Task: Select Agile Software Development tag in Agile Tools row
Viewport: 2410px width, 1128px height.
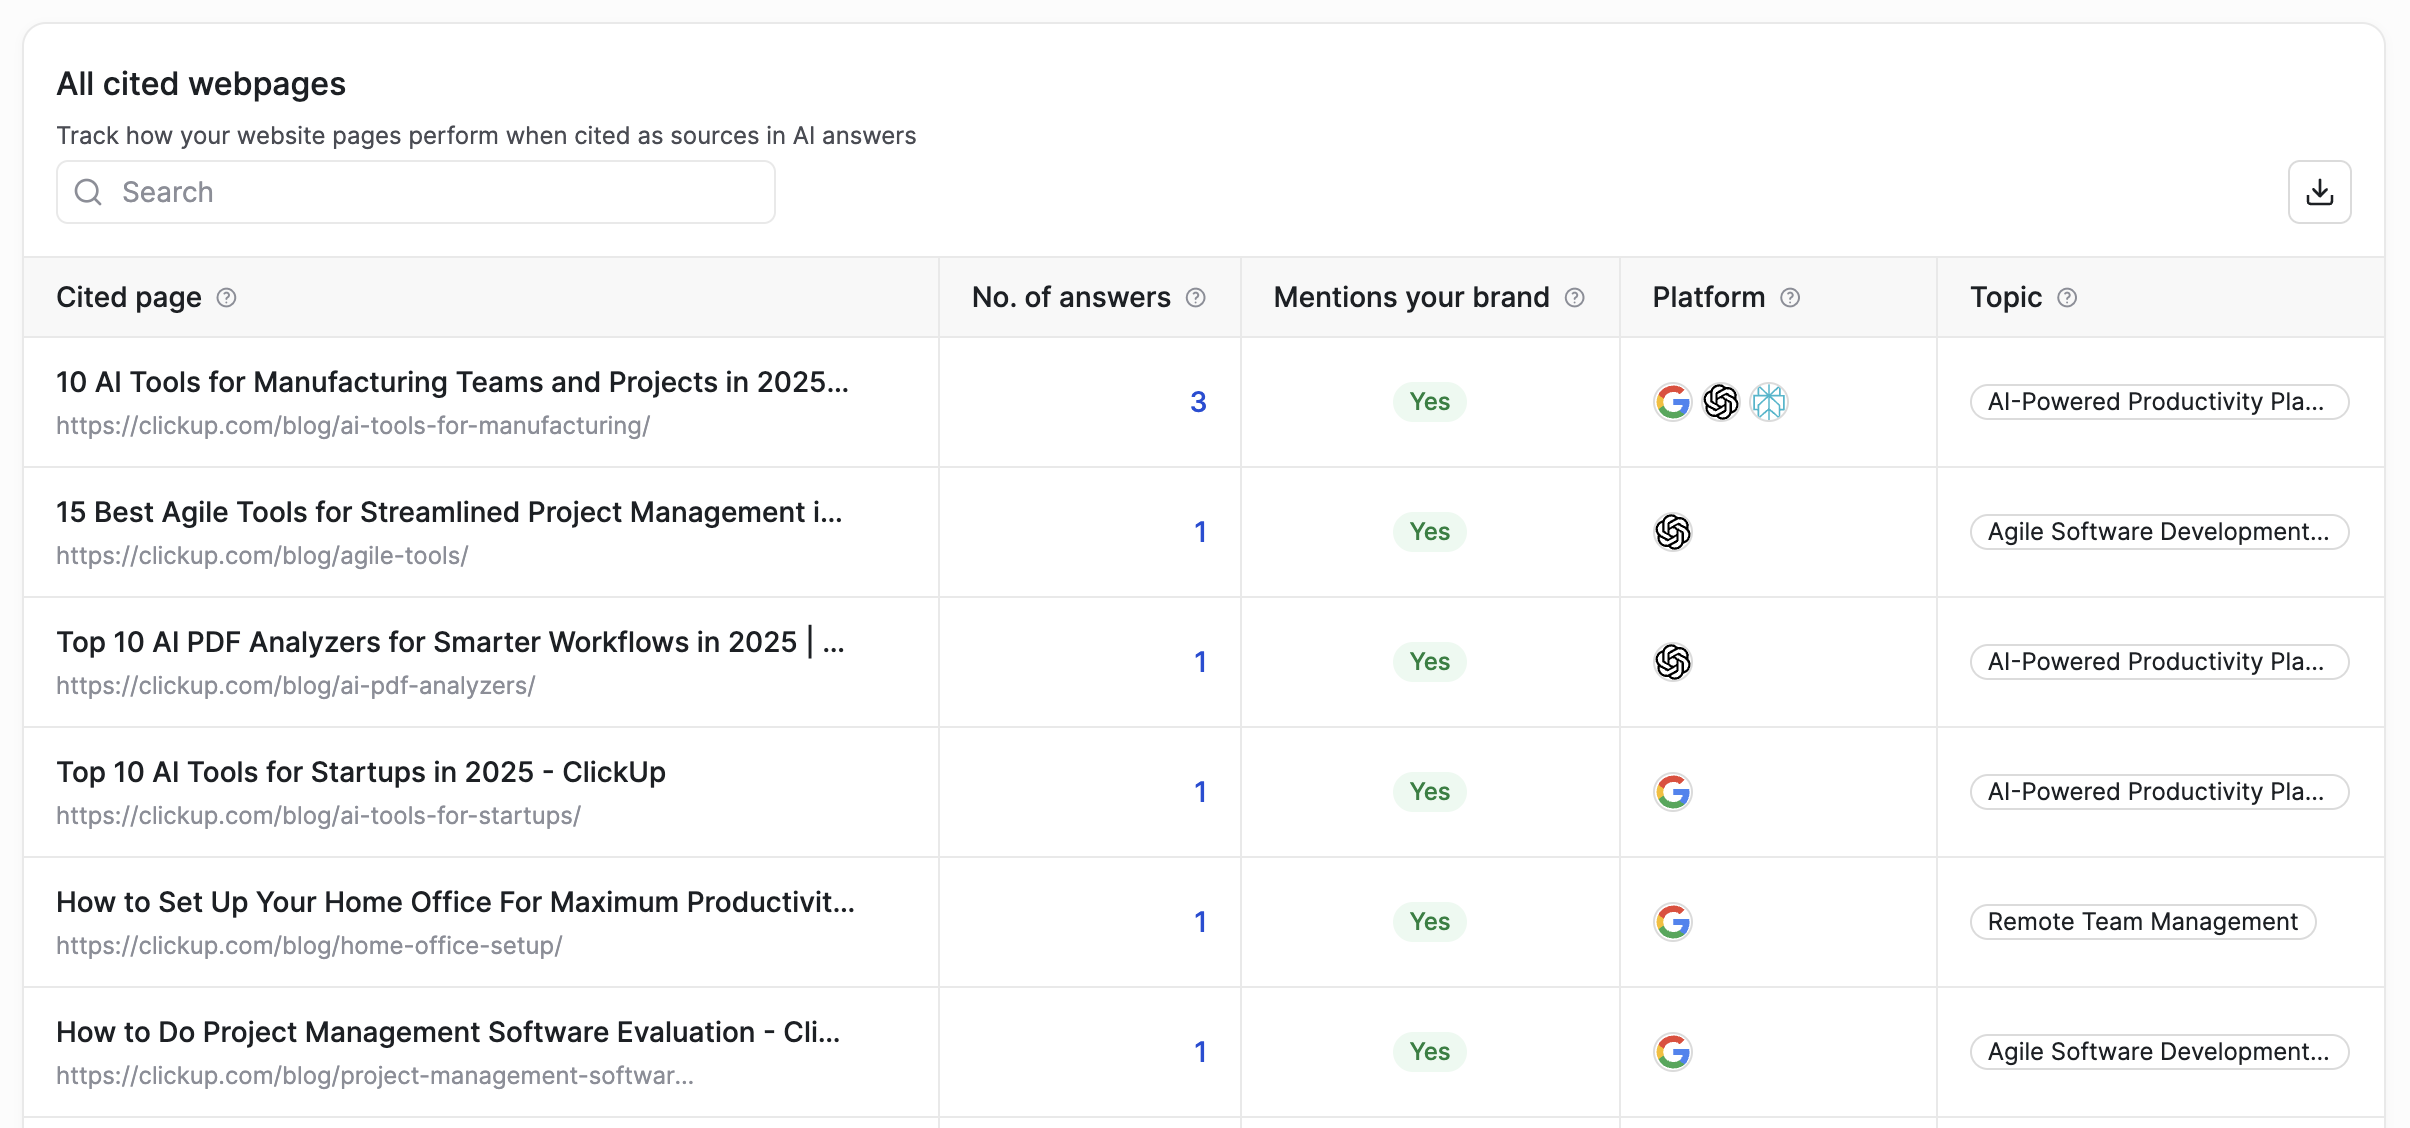Action: tap(2159, 532)
